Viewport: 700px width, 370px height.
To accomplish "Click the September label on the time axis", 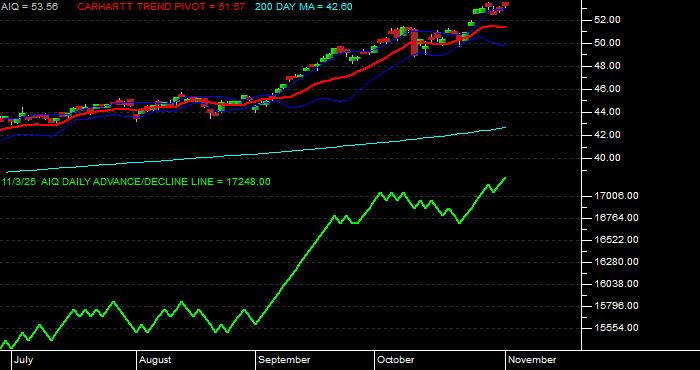I will coord(284,360).
